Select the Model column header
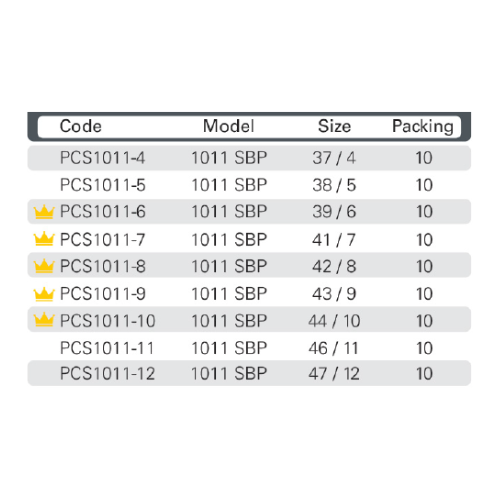This screenshot has height=500, width=500. click(229, 126)
